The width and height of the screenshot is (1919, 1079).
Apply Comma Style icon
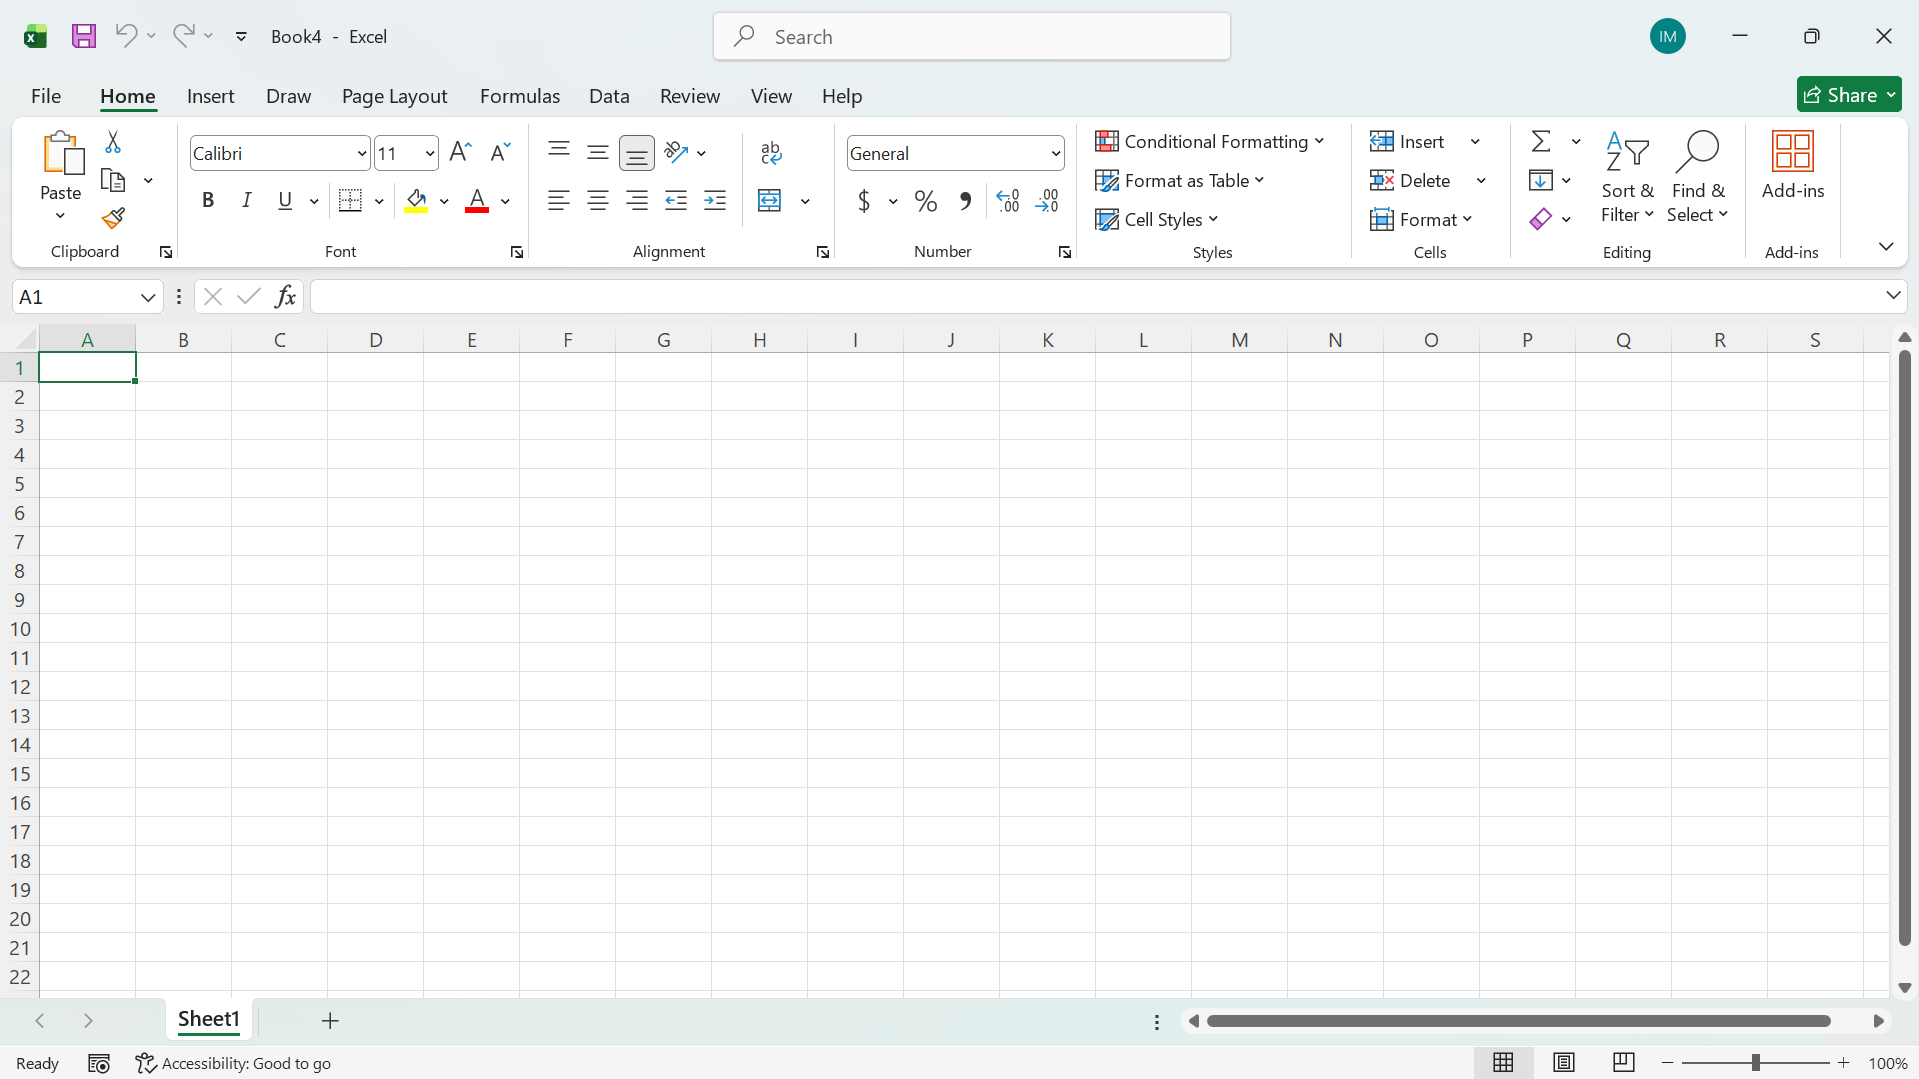(965, 201)
